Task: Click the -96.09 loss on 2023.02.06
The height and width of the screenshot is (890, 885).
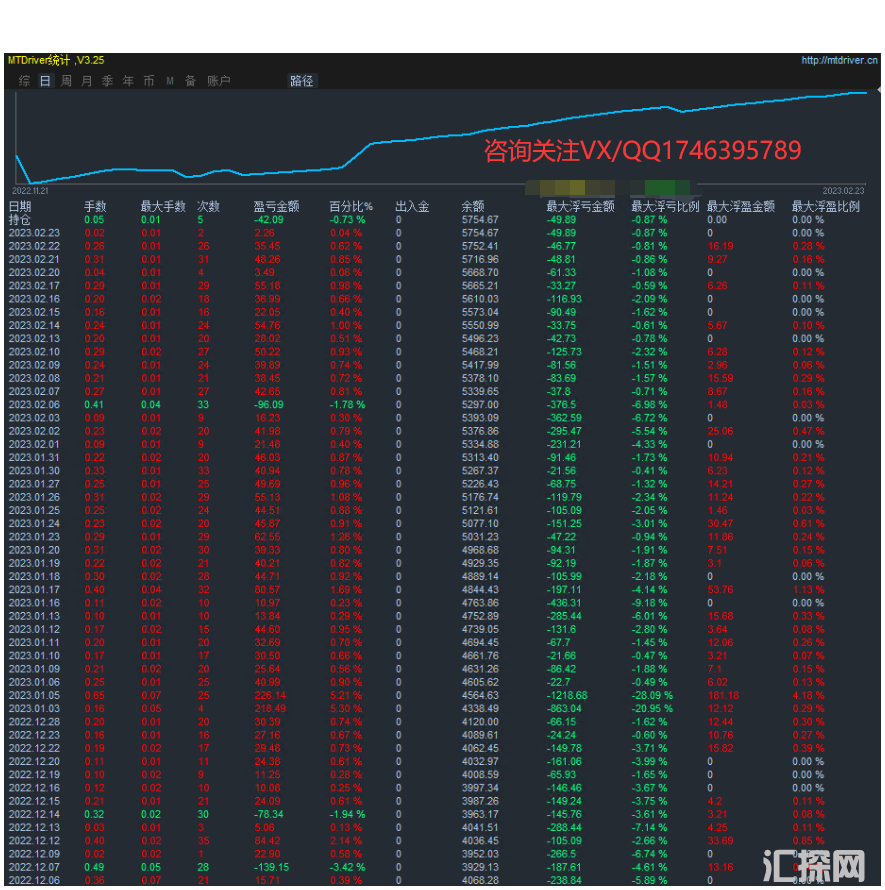Action: (x=269, y=405)
